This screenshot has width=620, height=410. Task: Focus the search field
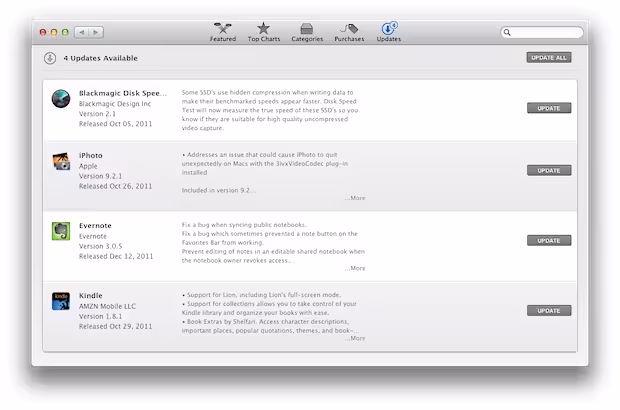(x=542, y=32)
